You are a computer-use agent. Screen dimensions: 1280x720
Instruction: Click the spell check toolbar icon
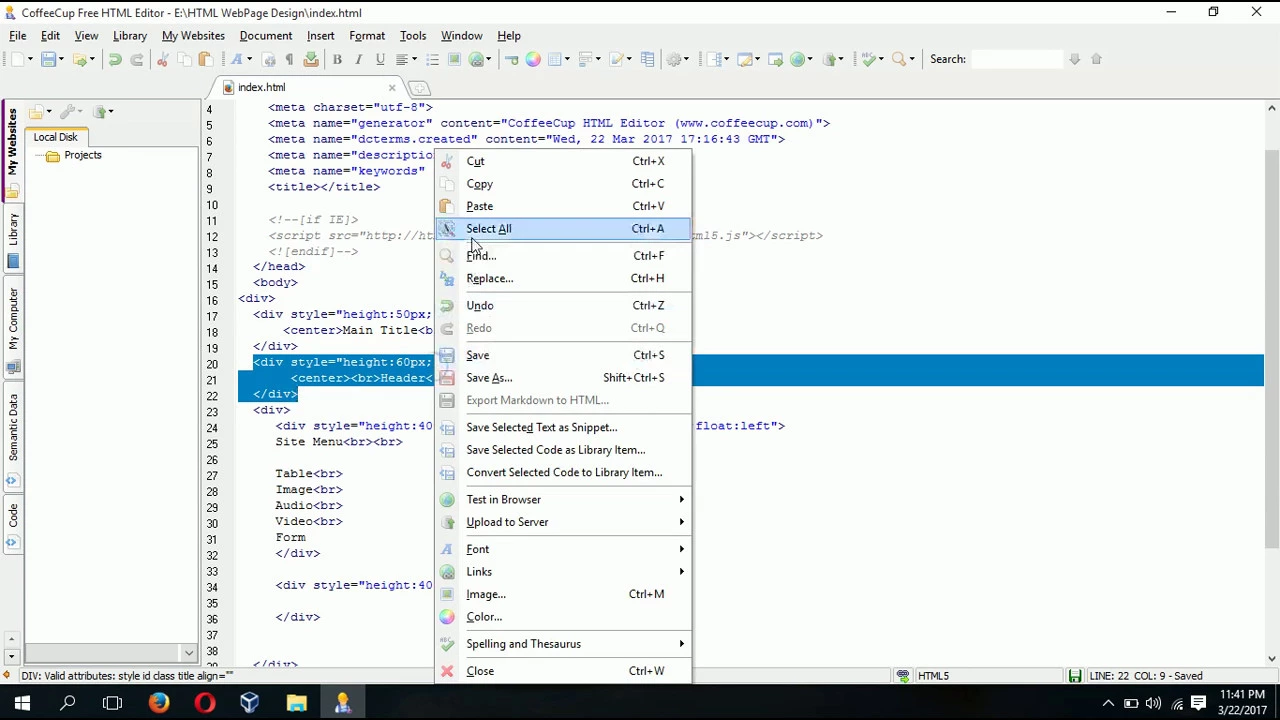pyautogui.click(x=868, y=59)
